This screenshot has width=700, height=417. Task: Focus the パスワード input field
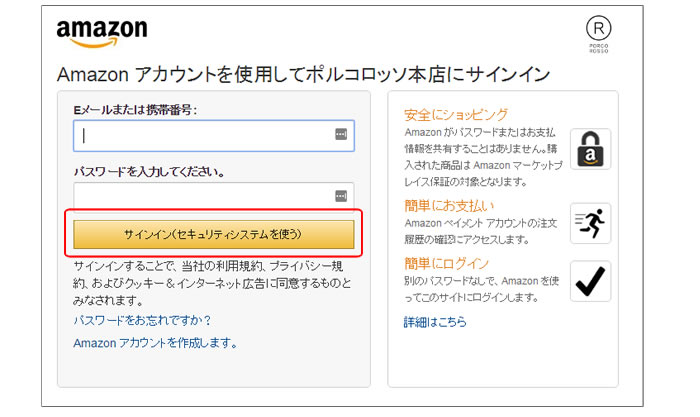(x=200, y=196)
